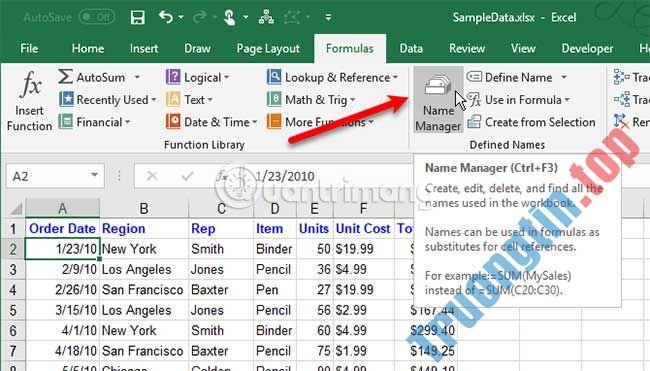This screenshot has width=650, height=371.
Task: Click cell with 2/26/10 San Francisco row date
Action: point(62,290)
